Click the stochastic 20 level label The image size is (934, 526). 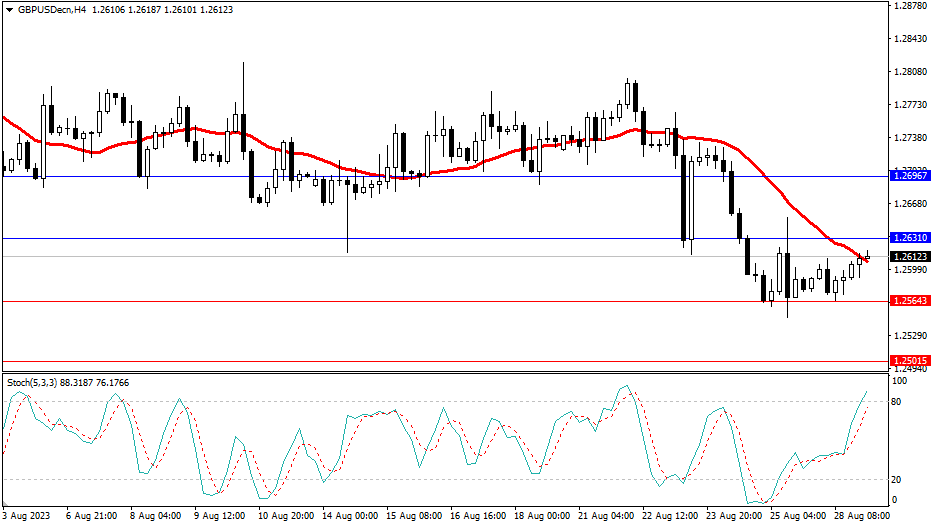(x=898, y=479)
